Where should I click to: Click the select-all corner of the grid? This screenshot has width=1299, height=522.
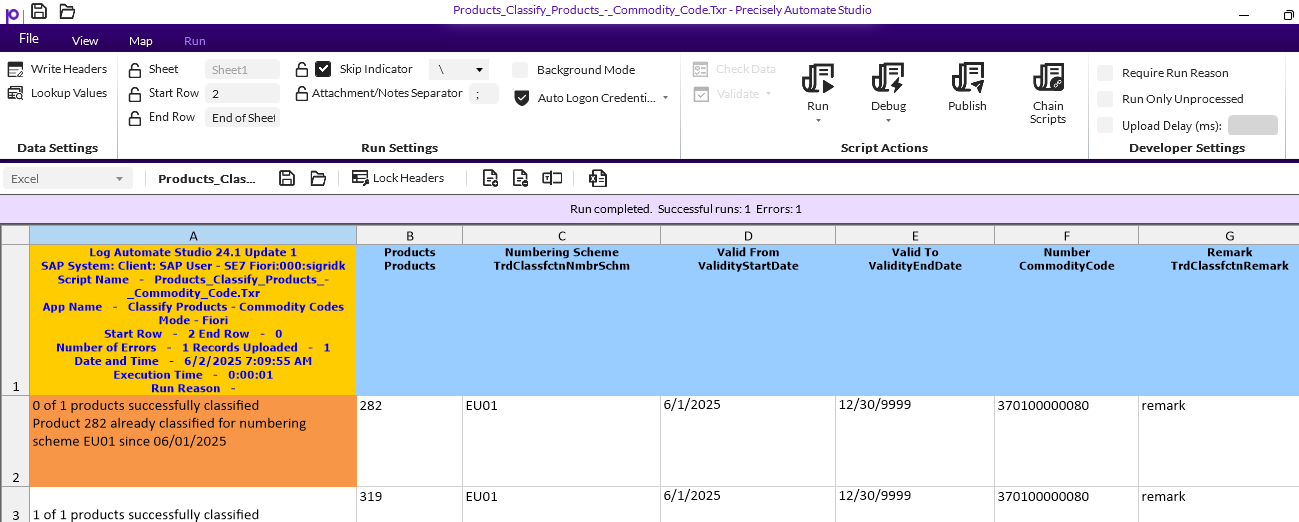[x=15, y=235]
